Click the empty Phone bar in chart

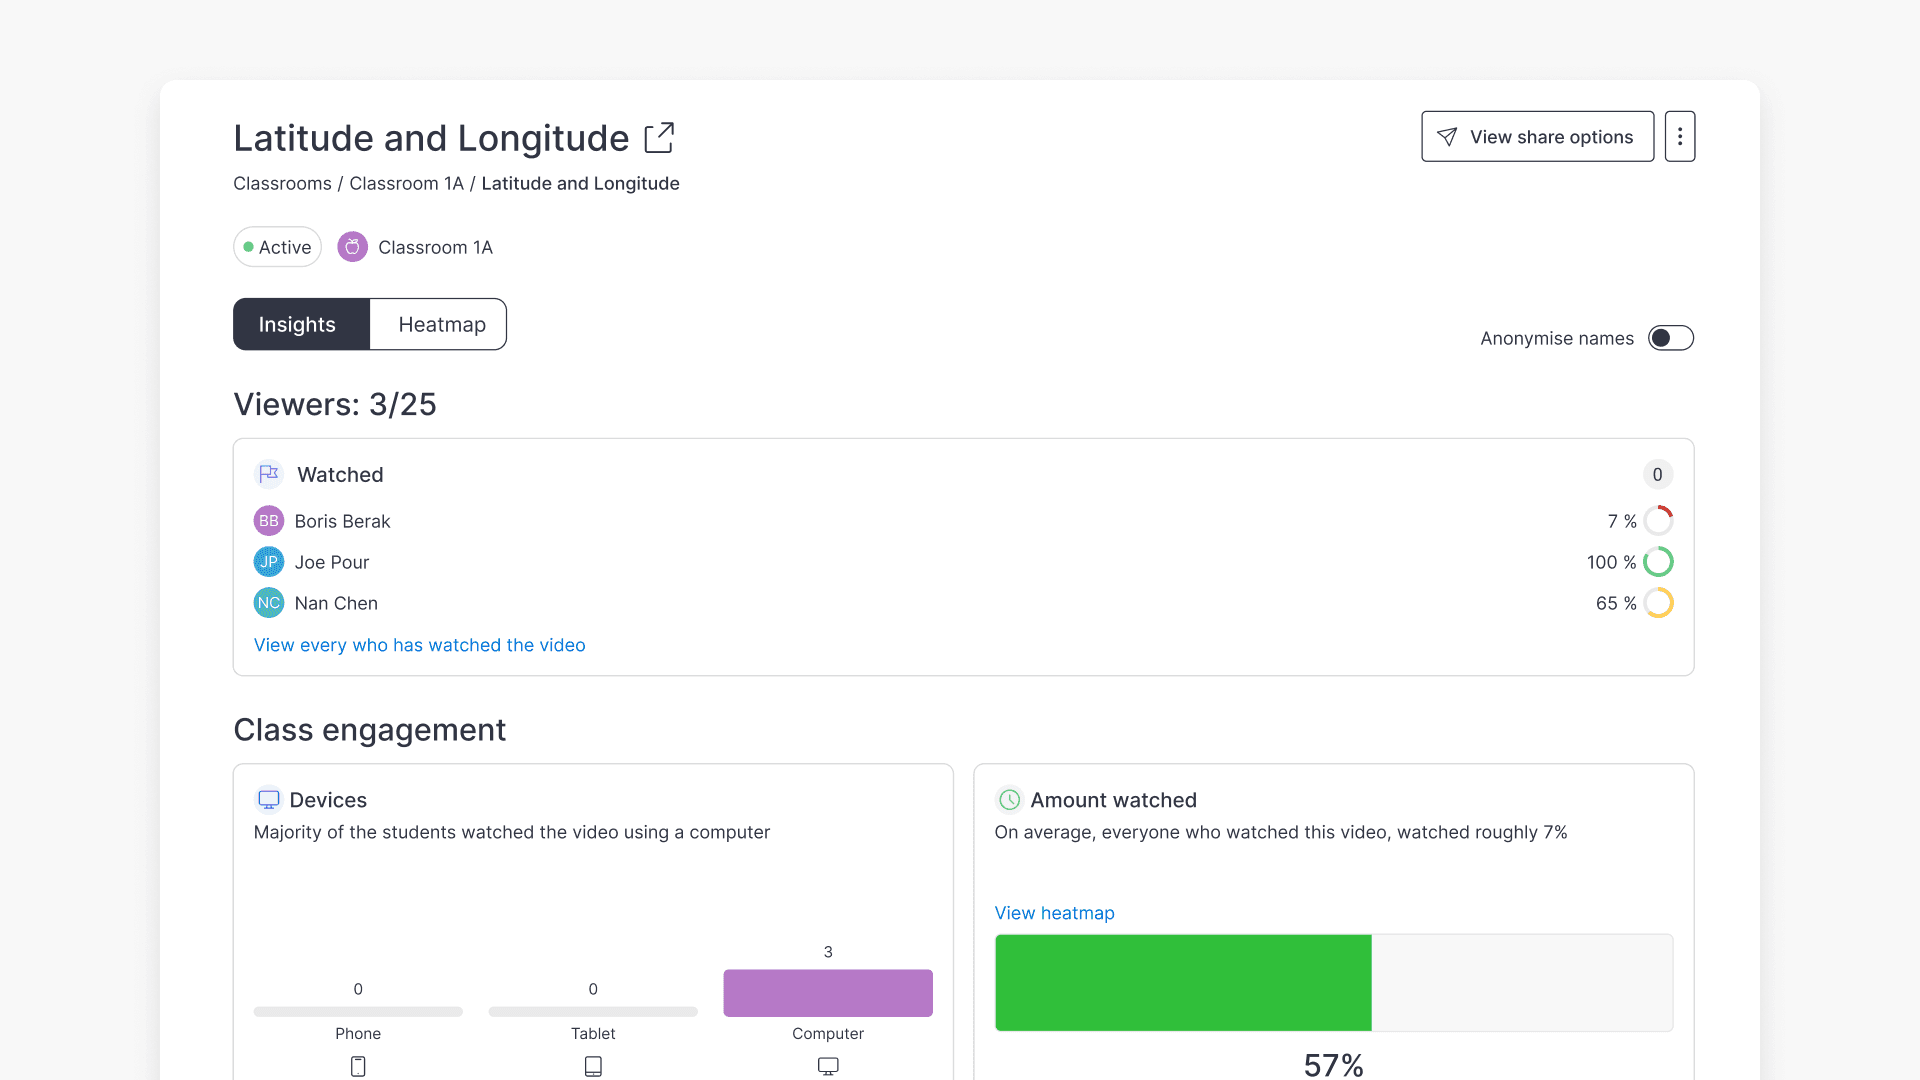coord(358,1012)
